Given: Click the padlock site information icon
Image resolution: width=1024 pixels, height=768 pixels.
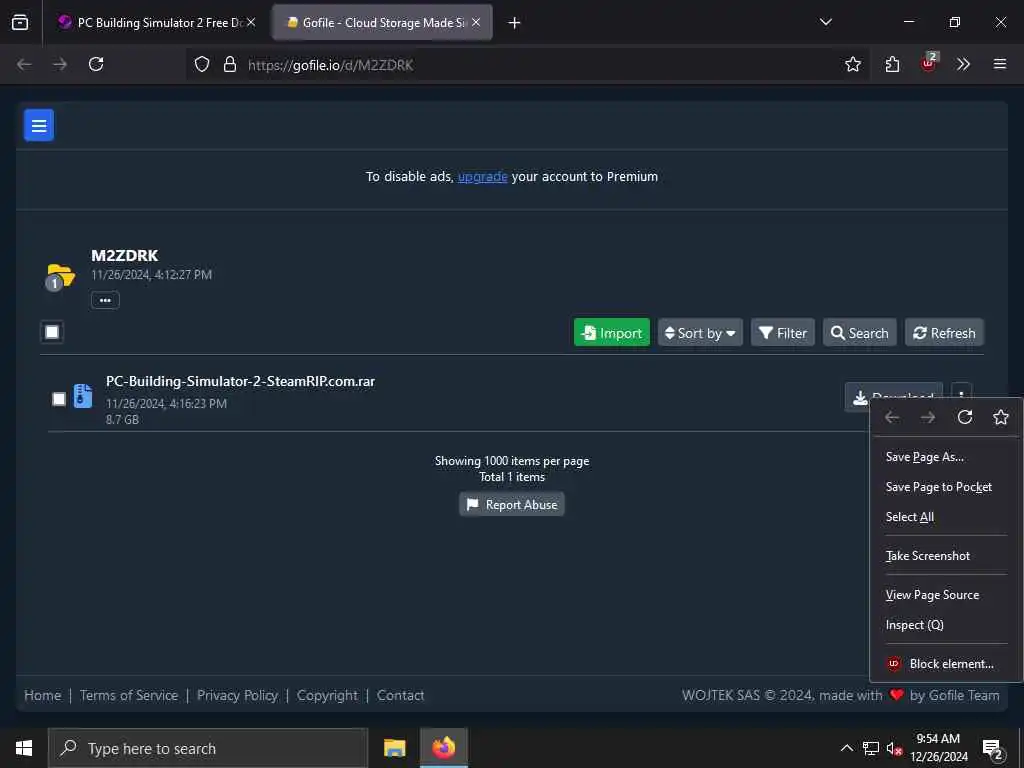Looking at the screenshot, I should (229, 64).
